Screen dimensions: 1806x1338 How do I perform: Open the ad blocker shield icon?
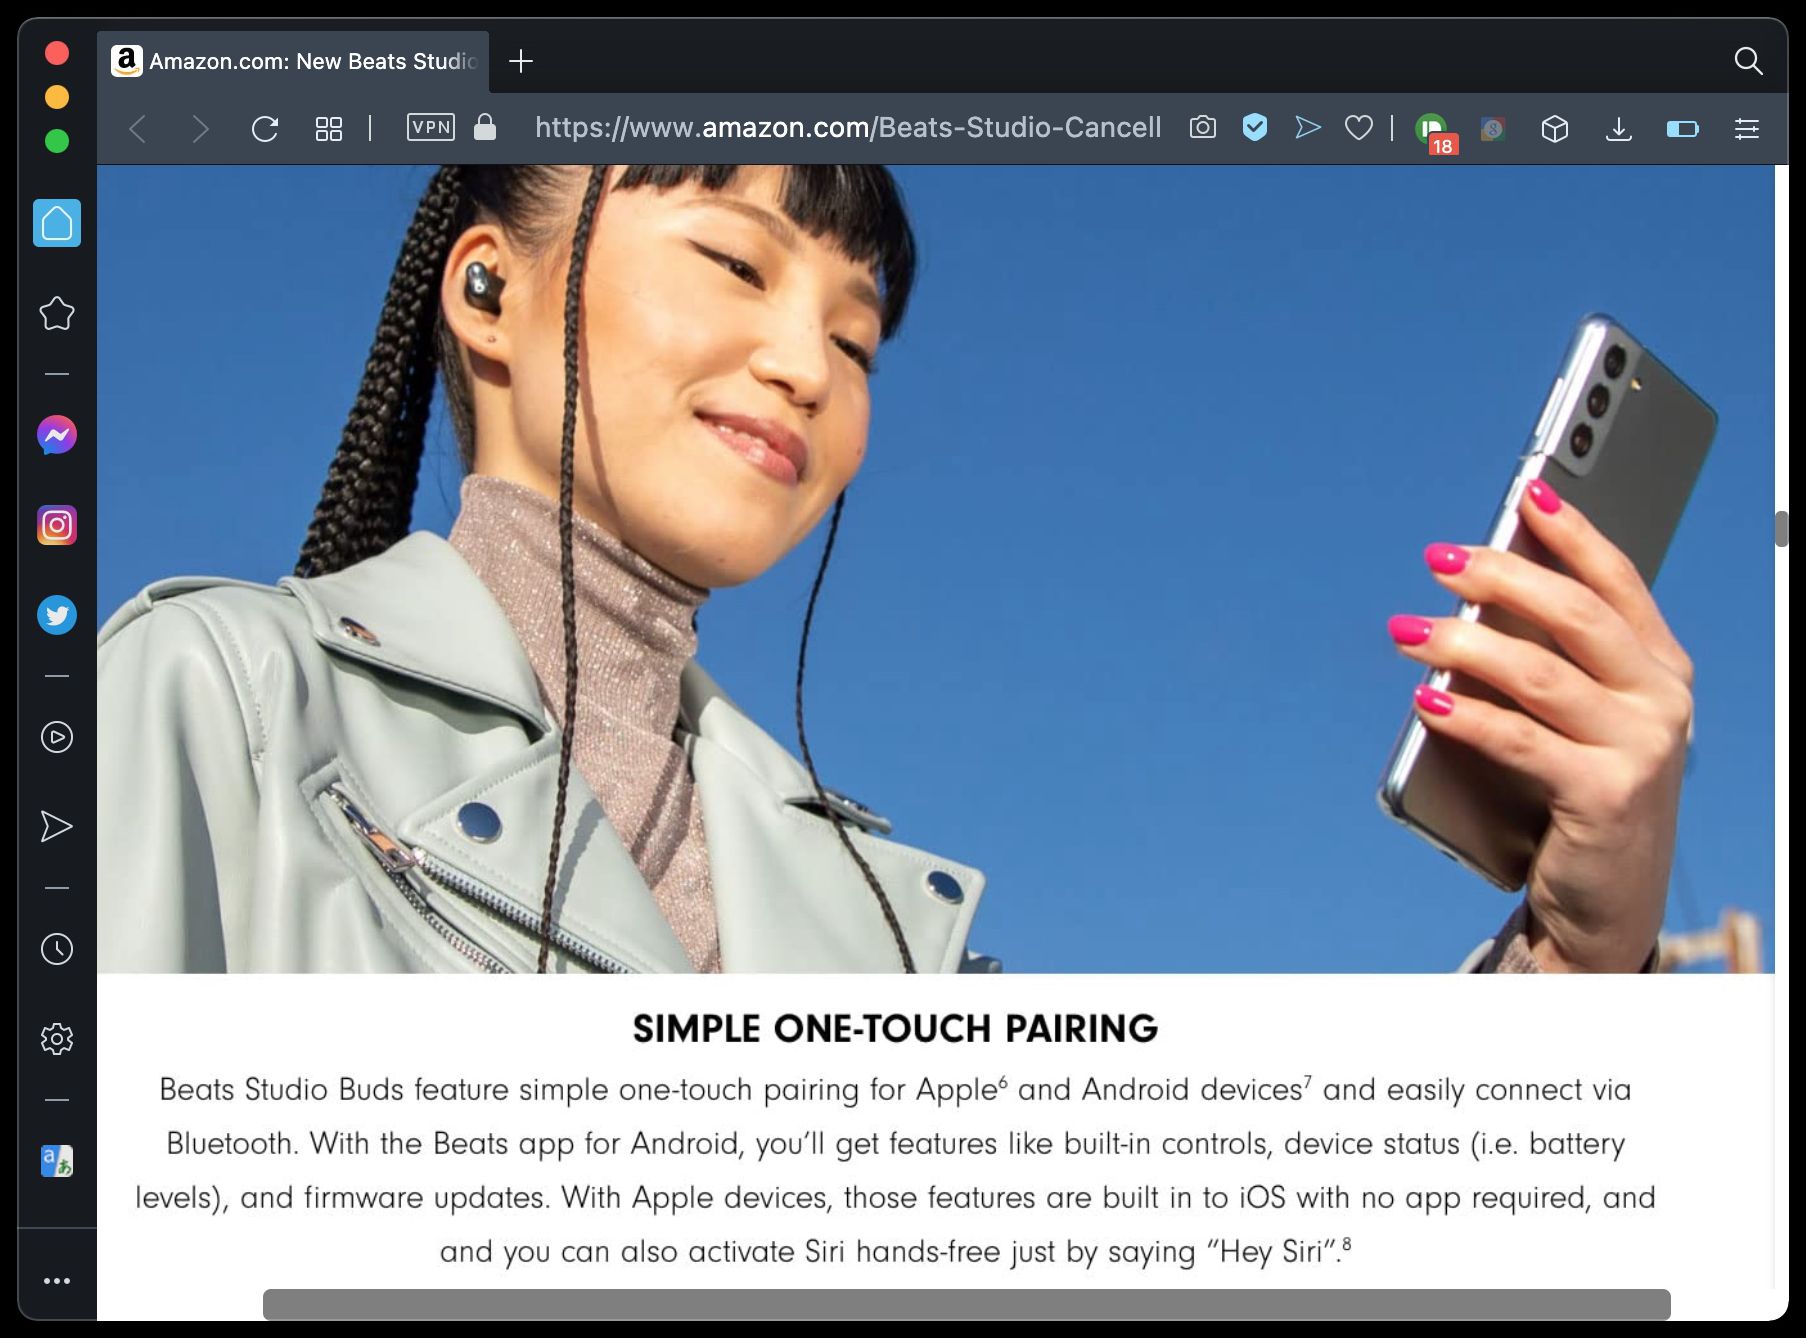tap(1255, 127)
